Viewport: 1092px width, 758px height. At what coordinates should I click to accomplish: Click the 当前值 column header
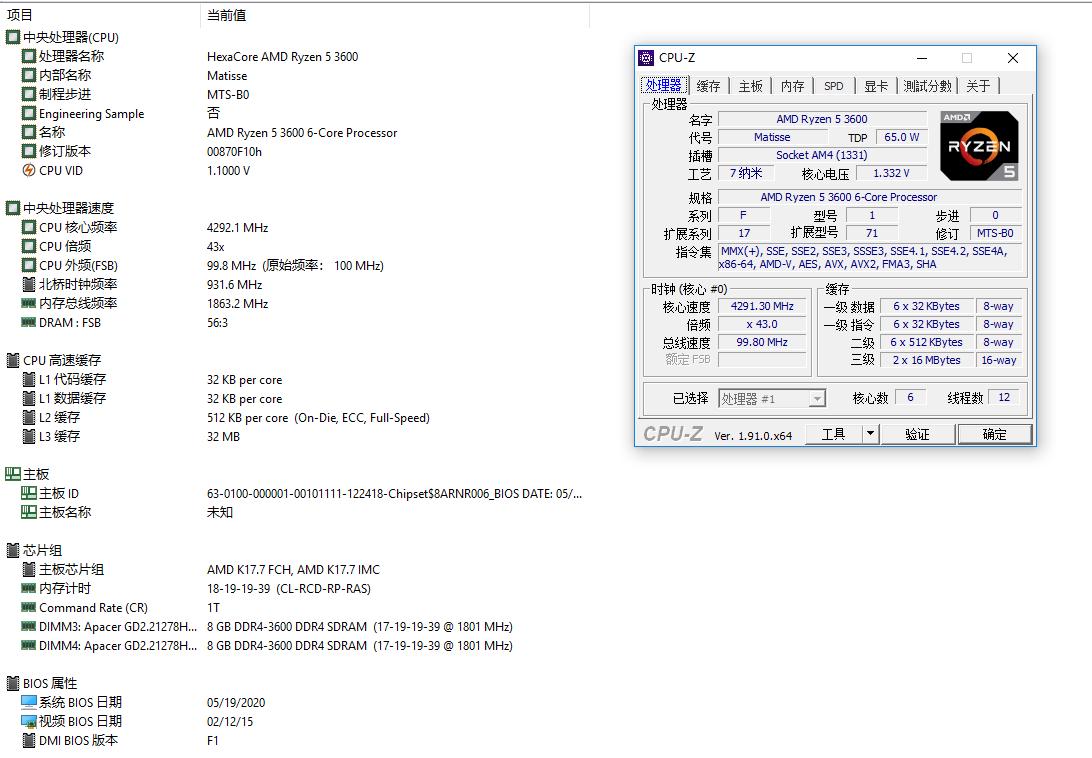[227, 15]
